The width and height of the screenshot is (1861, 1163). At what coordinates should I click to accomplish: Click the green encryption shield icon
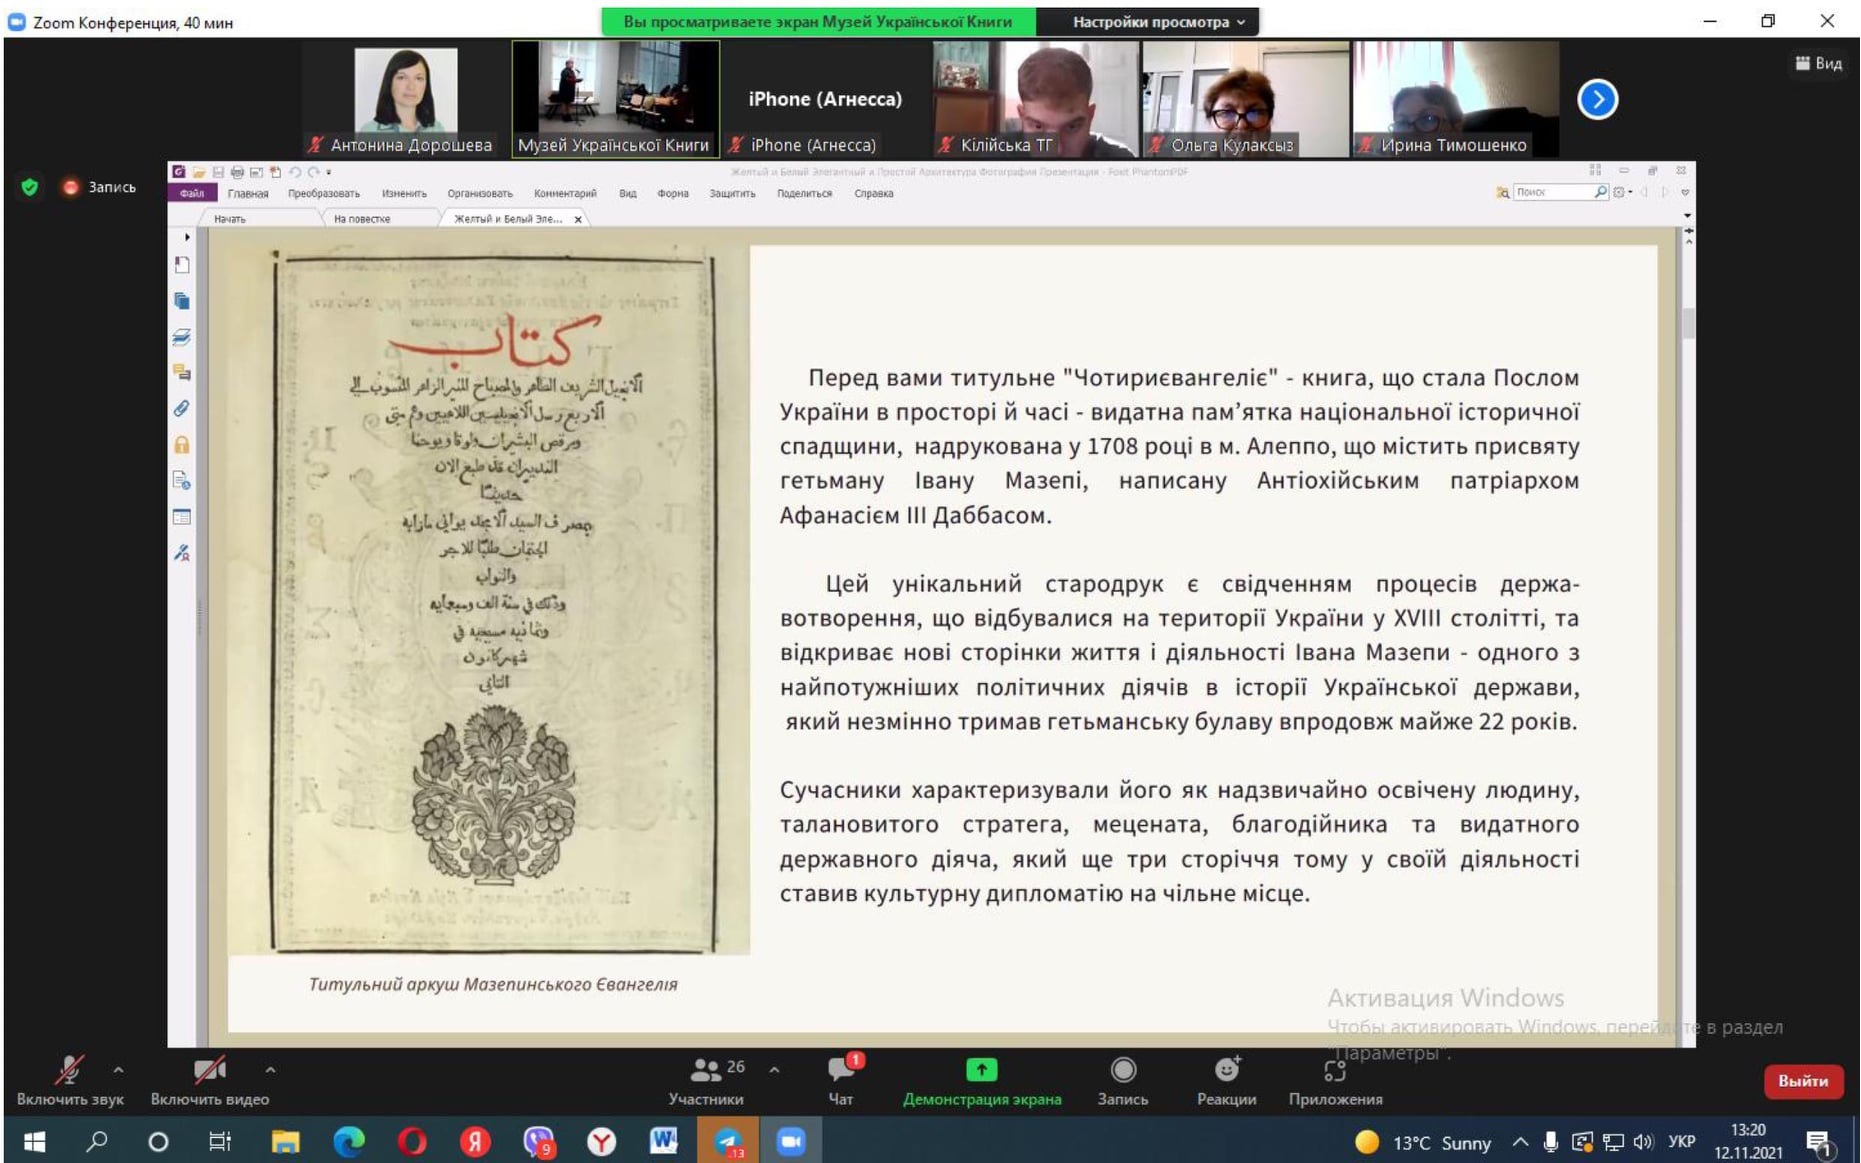click(30, 187)
